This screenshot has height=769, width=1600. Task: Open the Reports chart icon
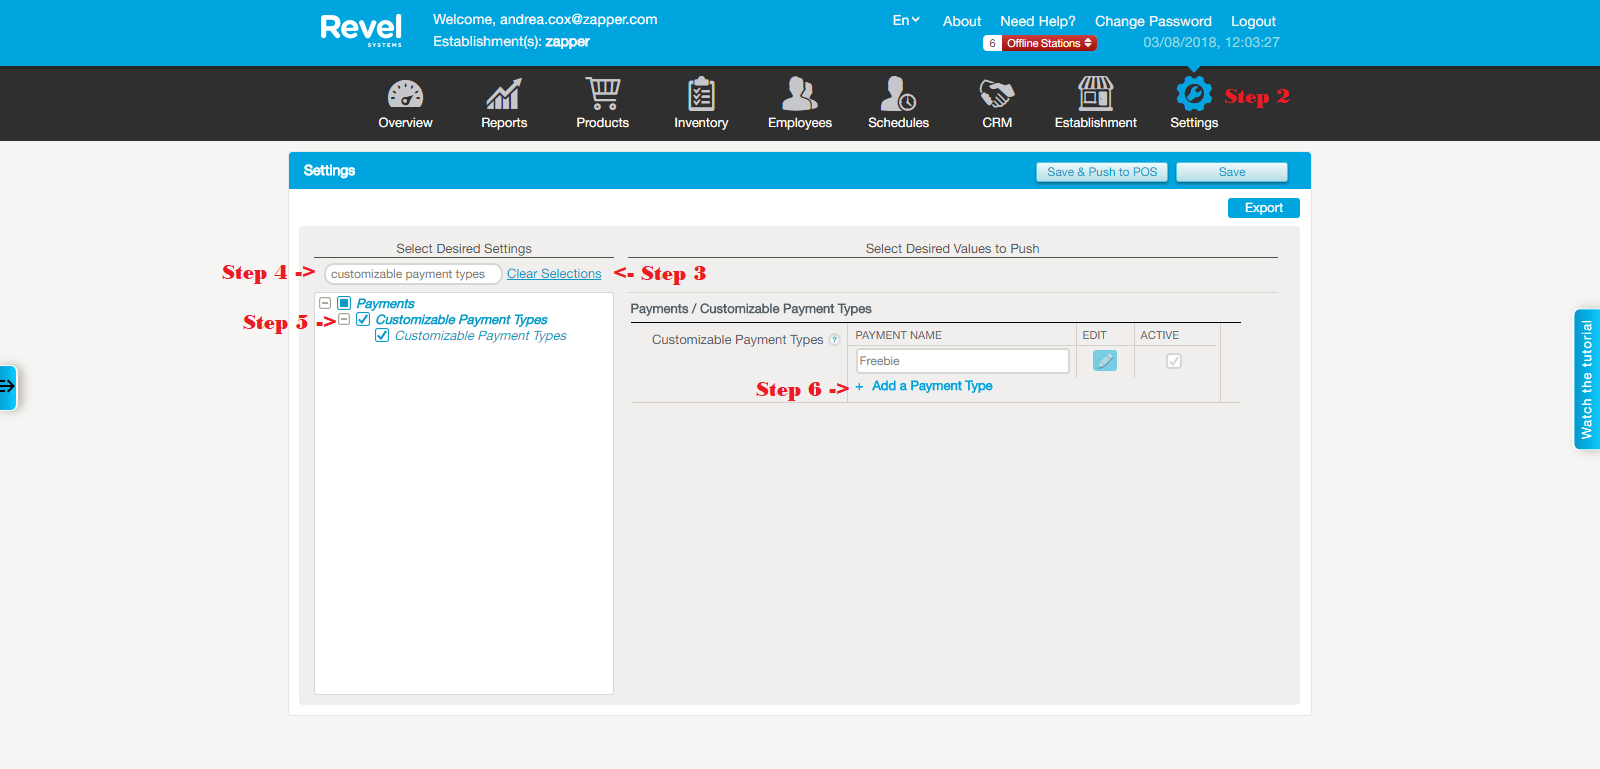click(x=503, y=95)
